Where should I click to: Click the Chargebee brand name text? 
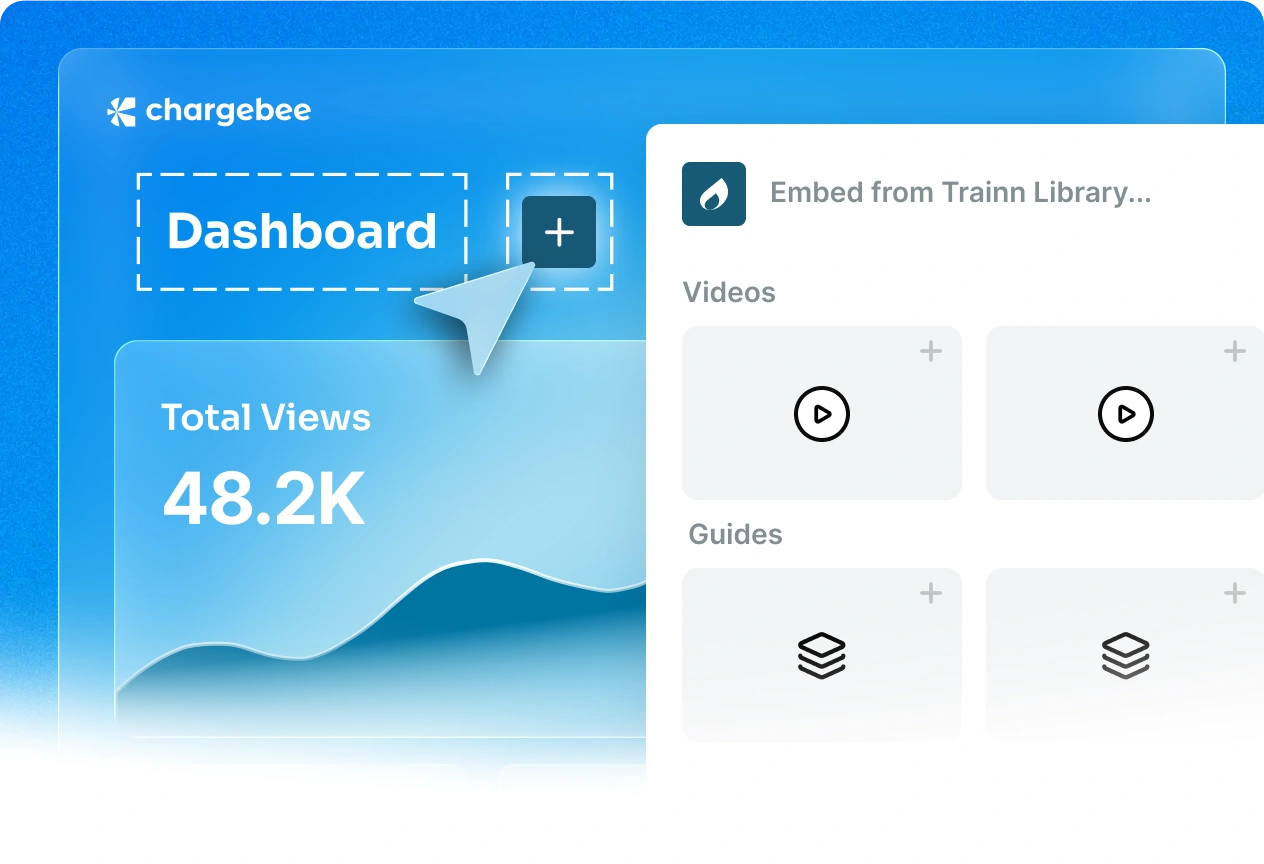coord(228,111)
